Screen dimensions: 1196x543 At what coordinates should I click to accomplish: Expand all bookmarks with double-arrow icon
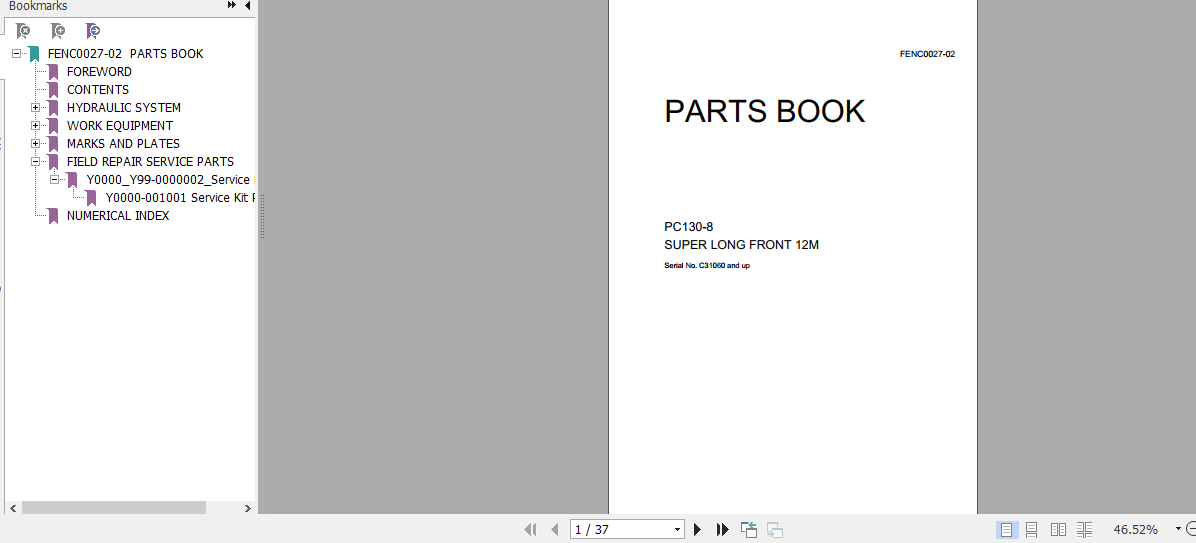click(x=231, y=5)
